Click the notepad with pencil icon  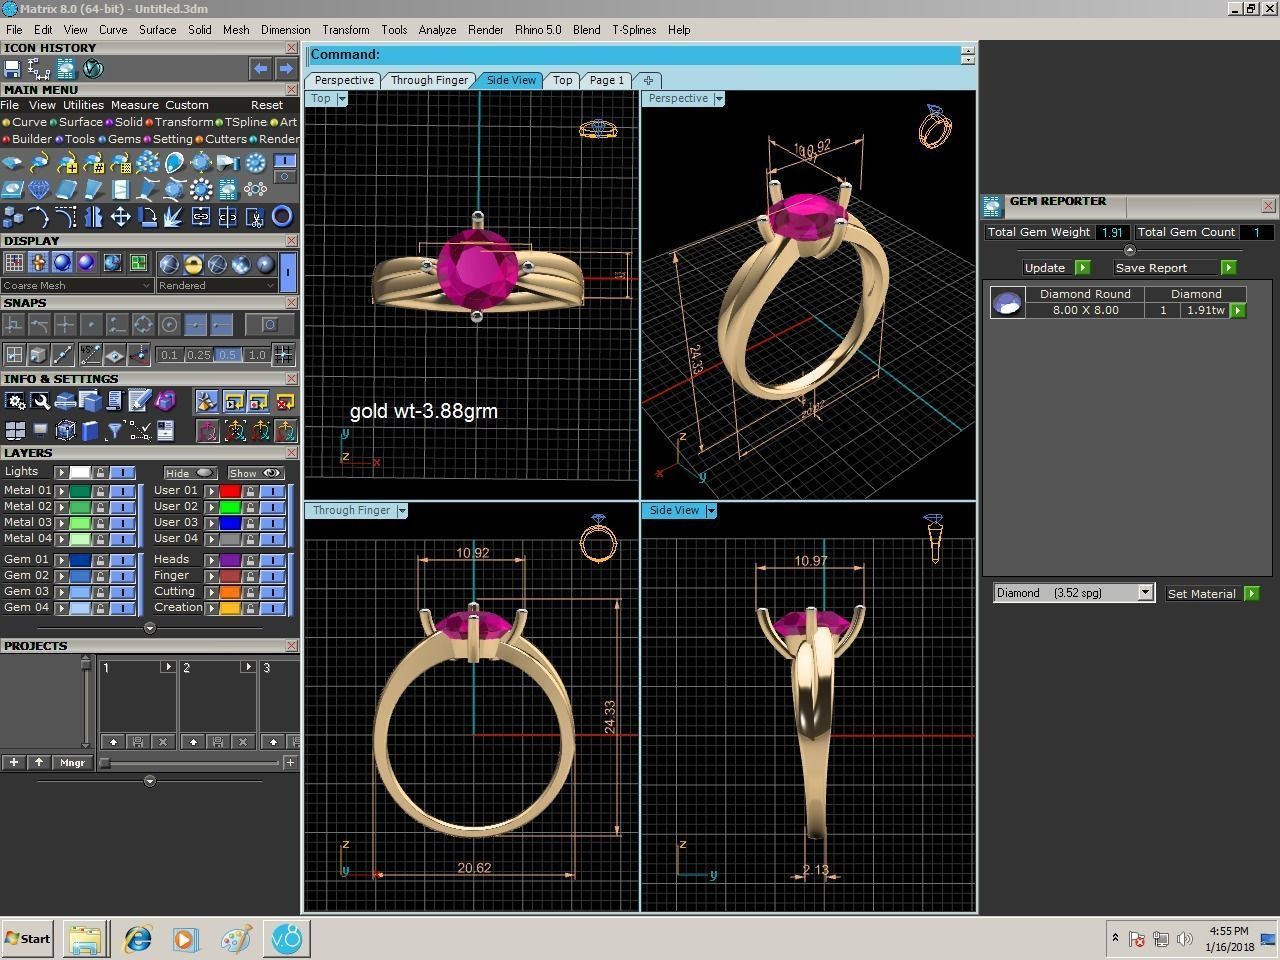(139, 402)
